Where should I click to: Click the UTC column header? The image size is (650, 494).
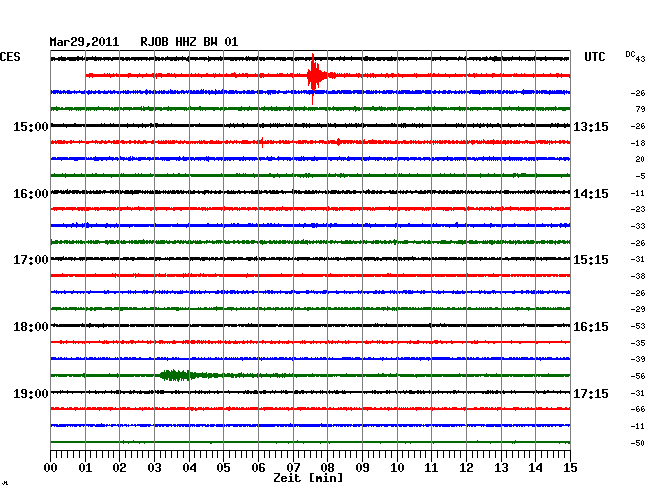pyautogui.click(x=594, y=57)
